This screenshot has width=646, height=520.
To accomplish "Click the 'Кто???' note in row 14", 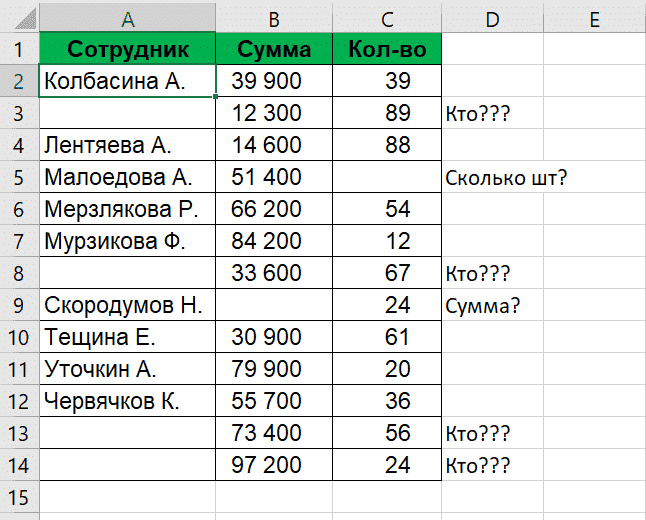I will (478, 466).
